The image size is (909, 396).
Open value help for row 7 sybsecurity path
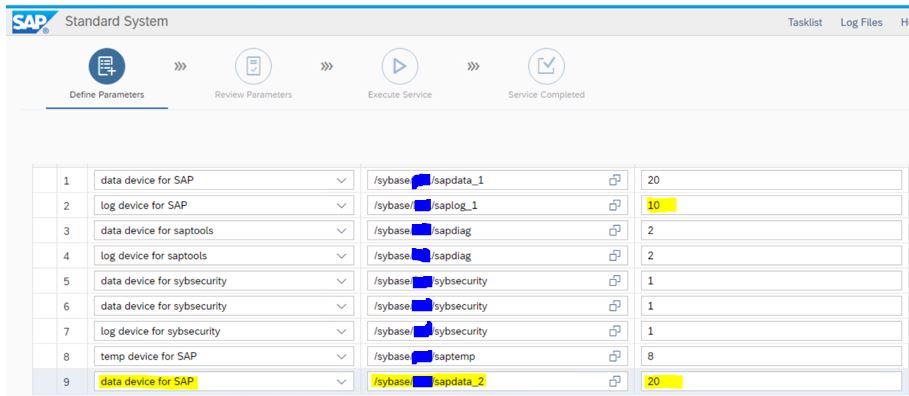tap(615, 332)
